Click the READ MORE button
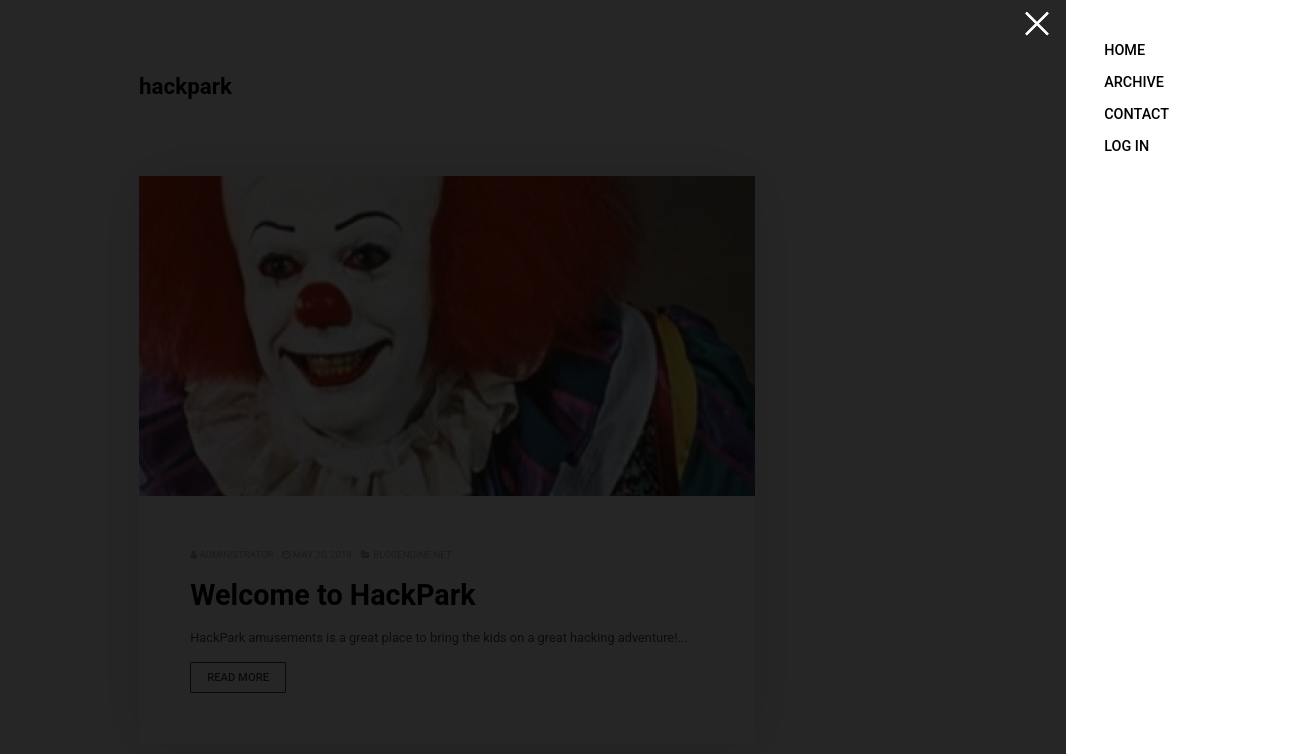The width and height of the screenshot is (1298, 754). pos(238,677)
